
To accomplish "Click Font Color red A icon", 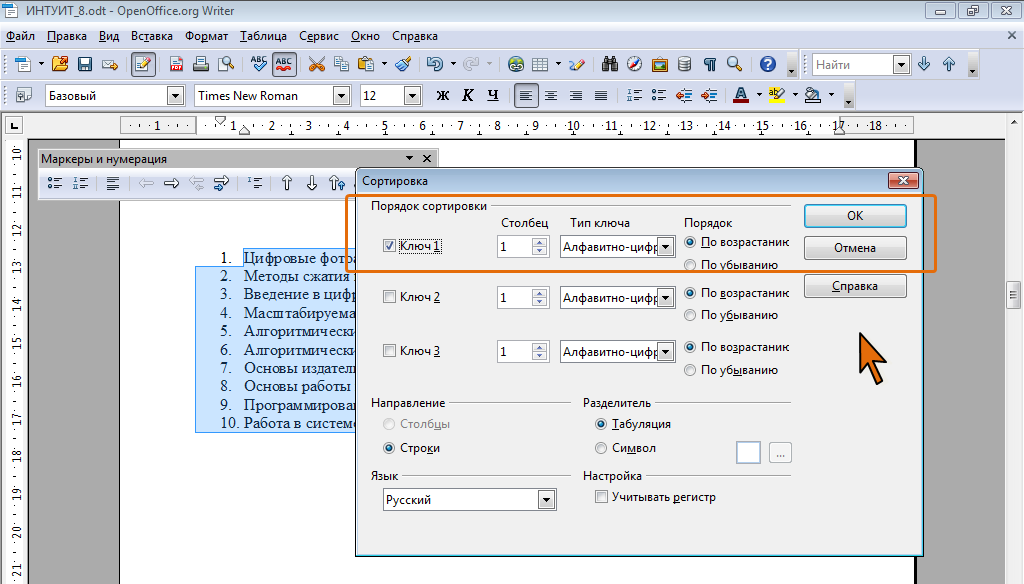I will click(741, 96).
